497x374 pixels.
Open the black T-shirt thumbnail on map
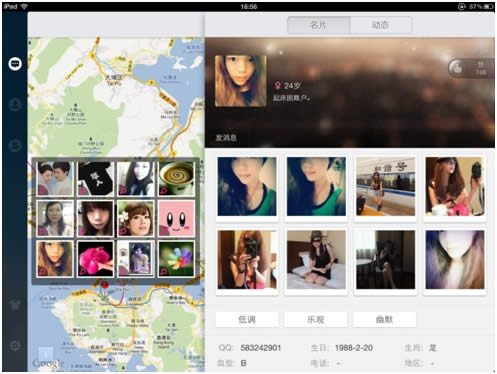pos(95,179)
